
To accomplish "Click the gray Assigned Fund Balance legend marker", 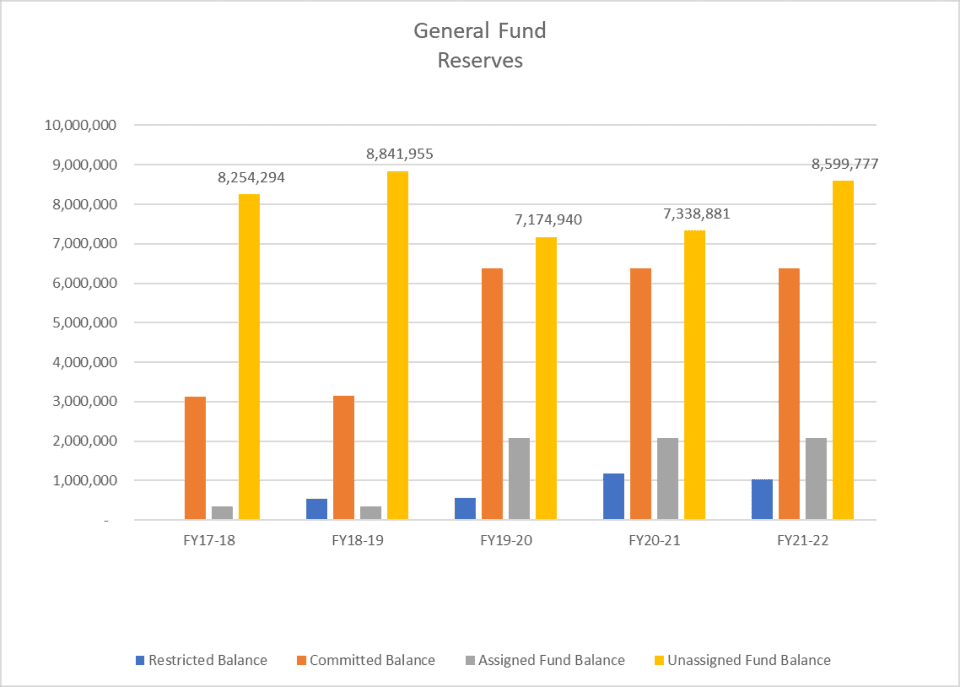I will tap(468, 660).
